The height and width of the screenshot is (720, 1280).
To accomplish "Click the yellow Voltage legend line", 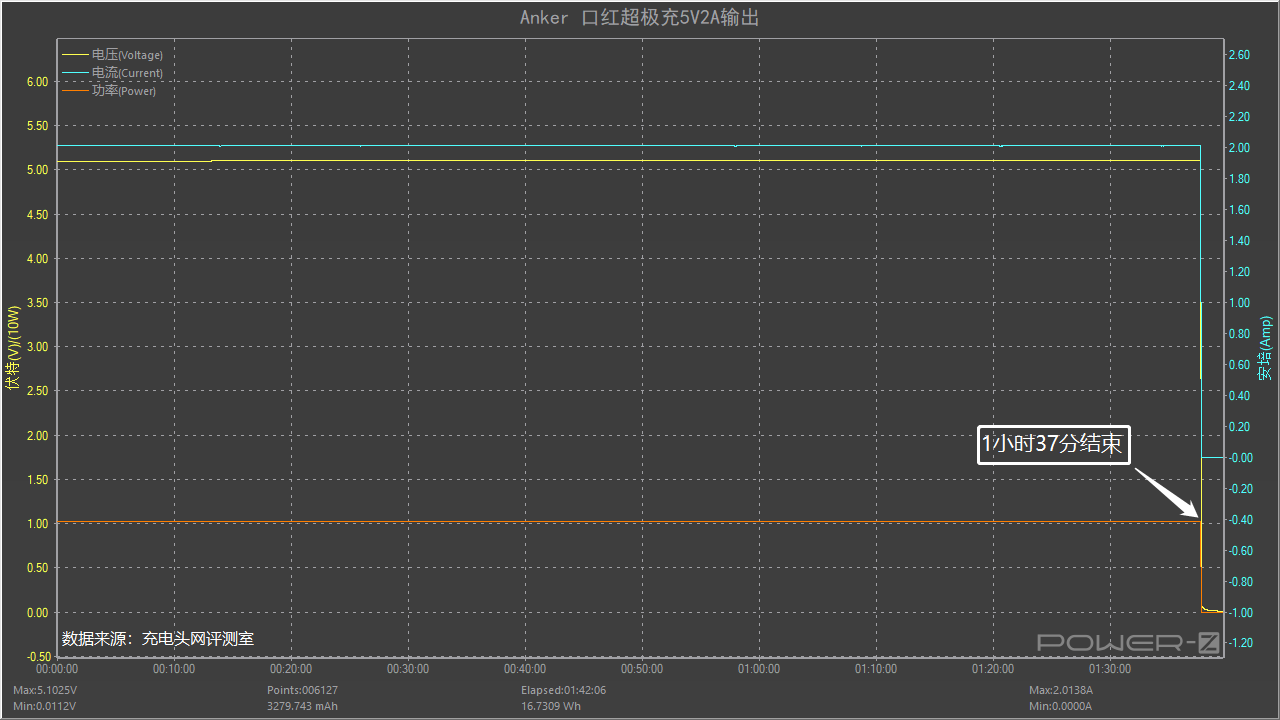I will click(x=75, y=55).
